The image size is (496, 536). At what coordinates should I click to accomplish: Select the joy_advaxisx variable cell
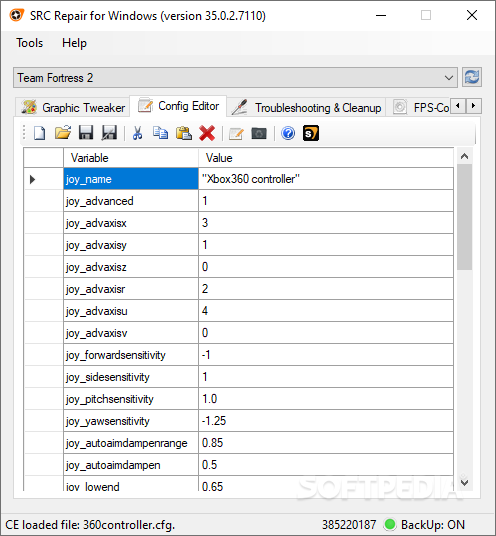point(131,223)
